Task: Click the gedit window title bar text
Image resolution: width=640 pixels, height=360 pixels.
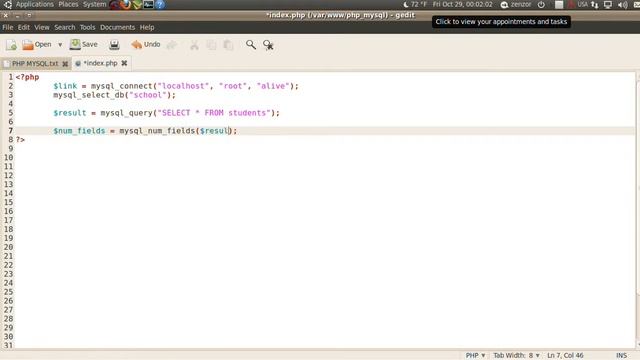Action: (340, 15)
